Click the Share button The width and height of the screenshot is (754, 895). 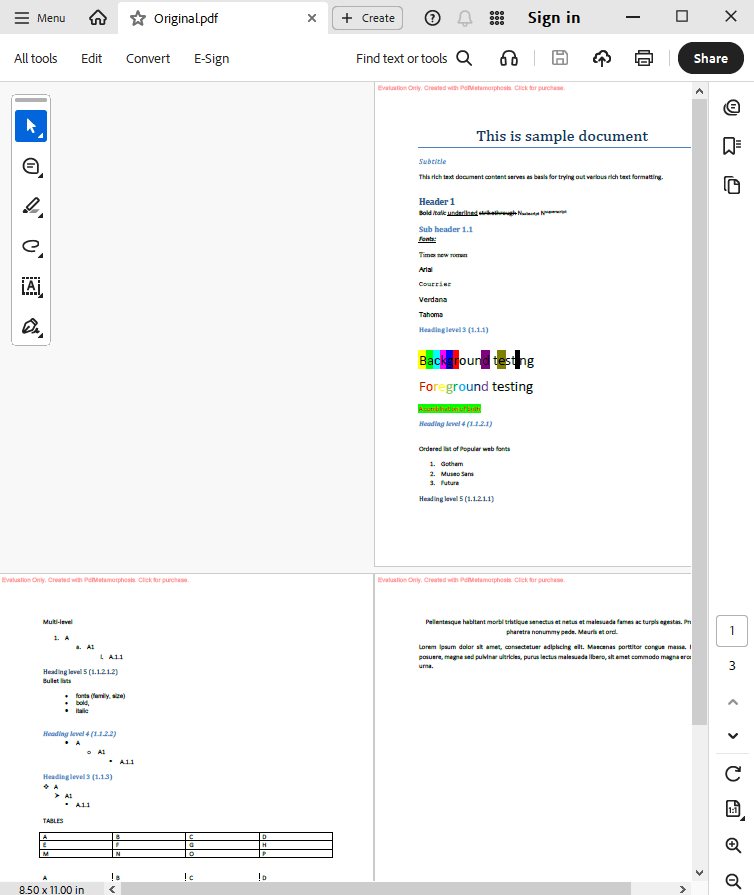tap(711, 58)
